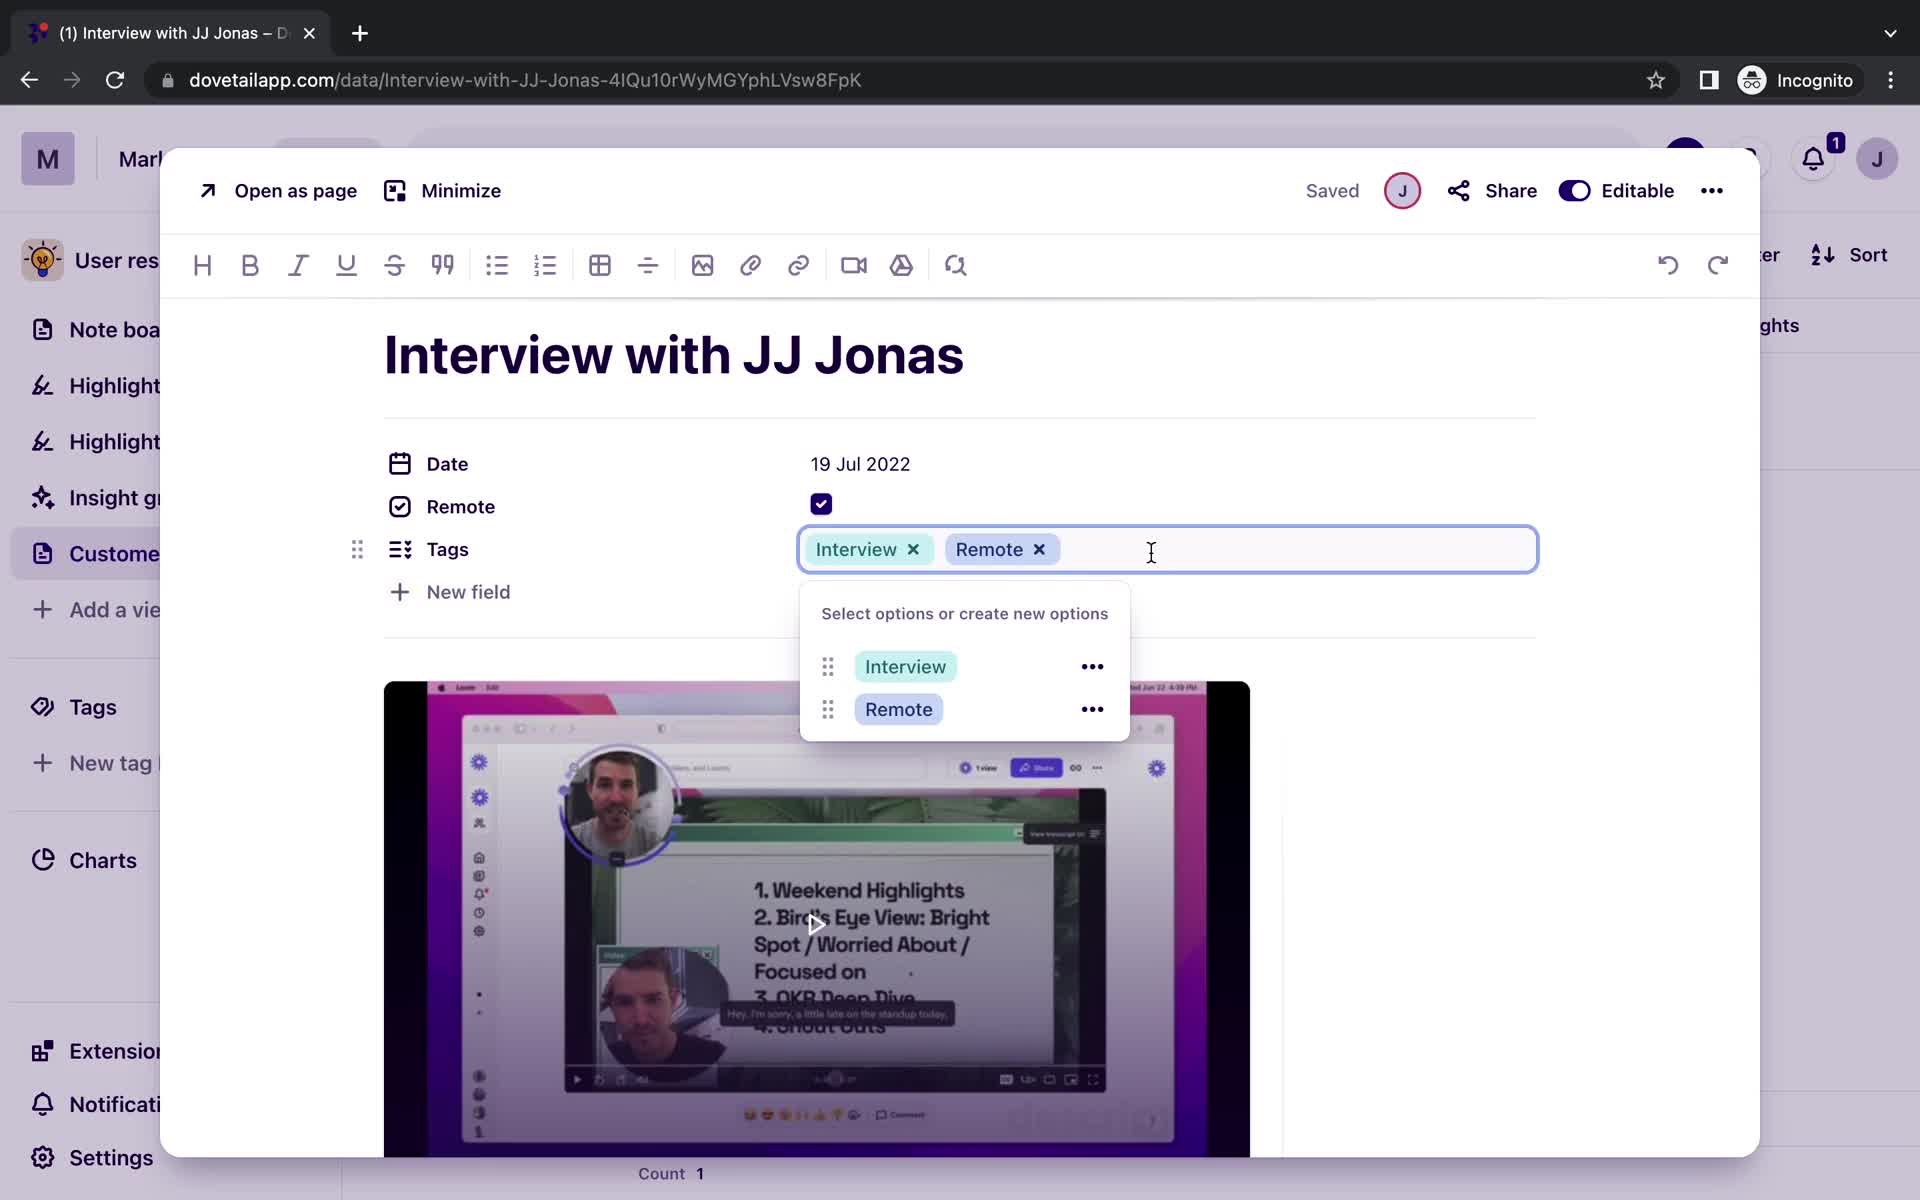The image size is (1920, 1200).
Task: Select the Interview option from dropdown
Action: [905, 666]
